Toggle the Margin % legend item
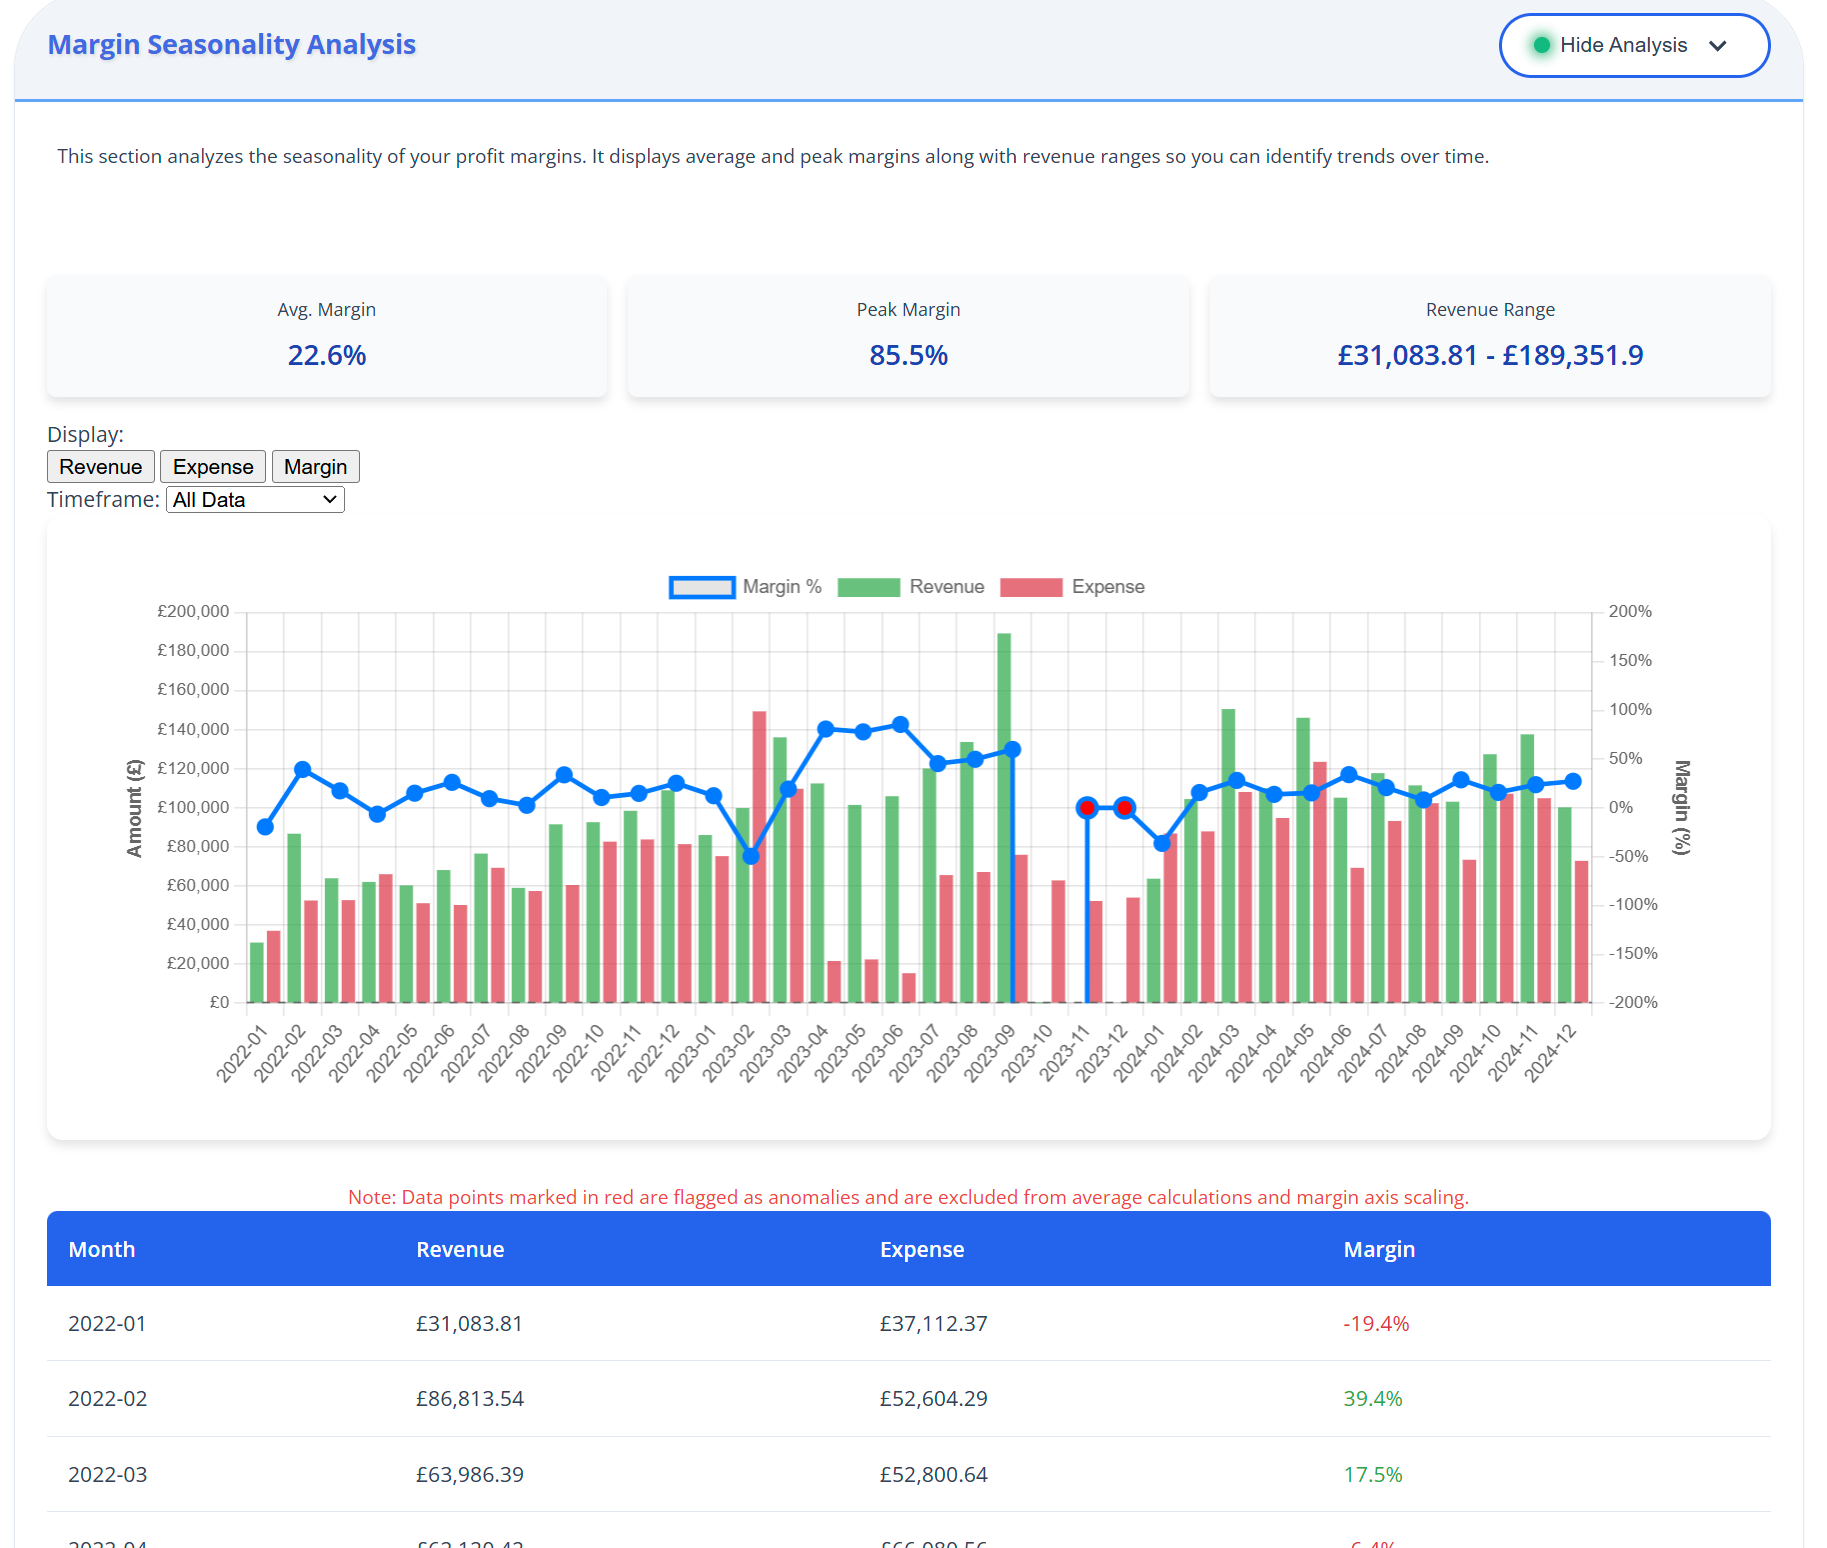This screenshot has height=1548, width=1827. click(x=745, y=587)
